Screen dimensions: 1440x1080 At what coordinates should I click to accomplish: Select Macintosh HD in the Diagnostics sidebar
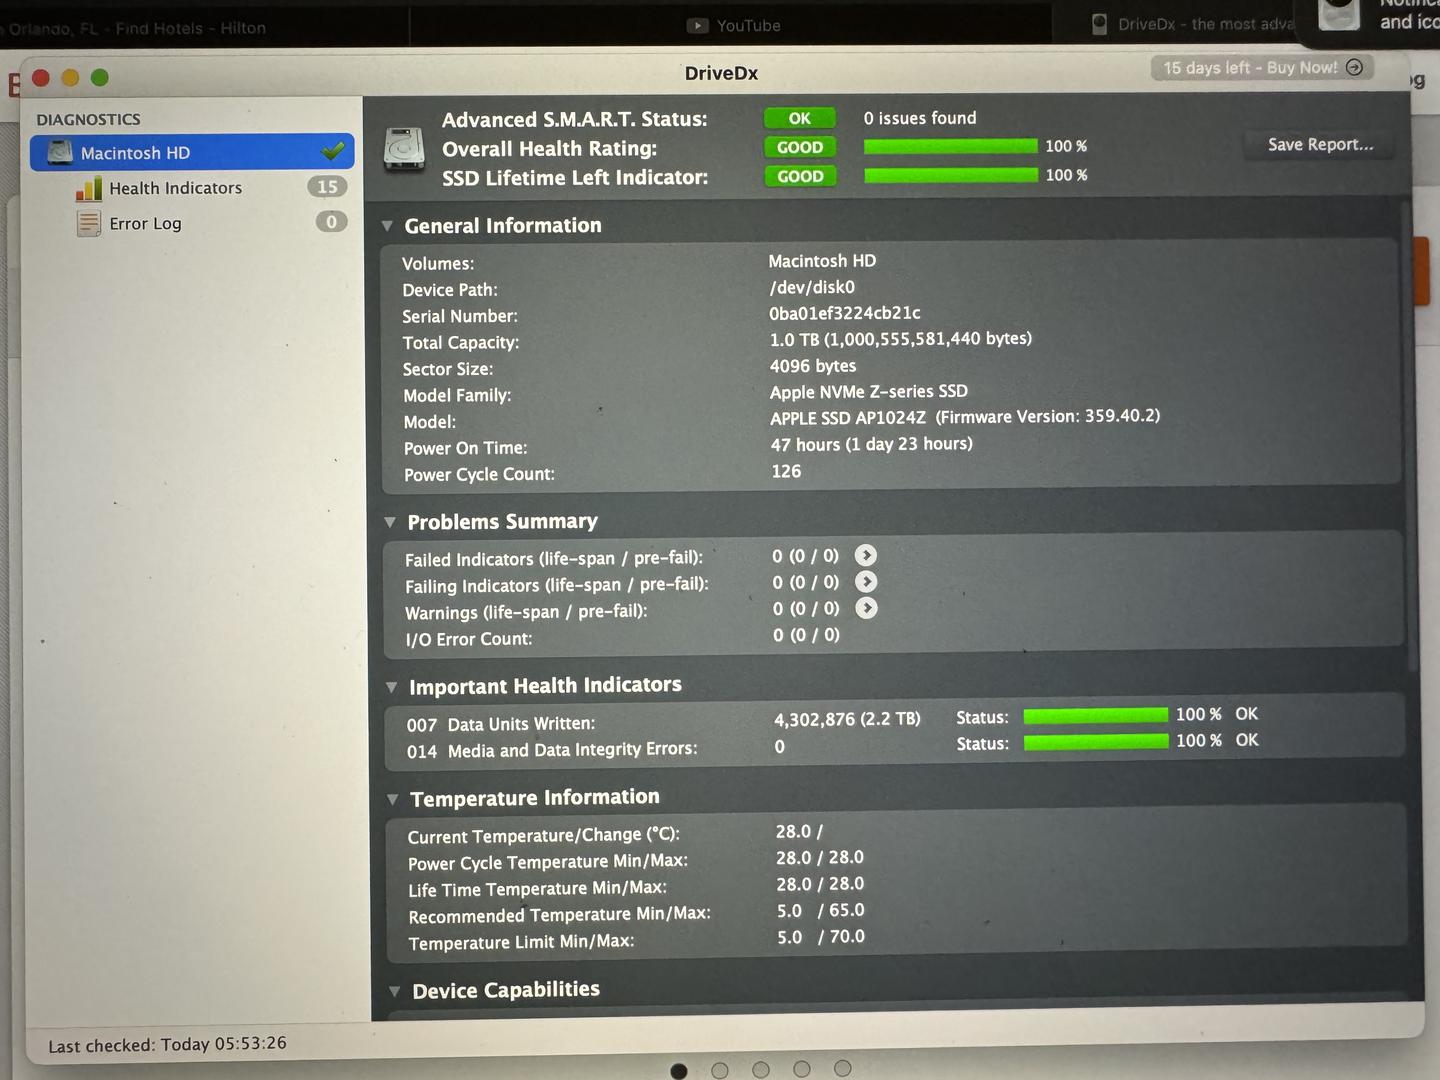192,152
